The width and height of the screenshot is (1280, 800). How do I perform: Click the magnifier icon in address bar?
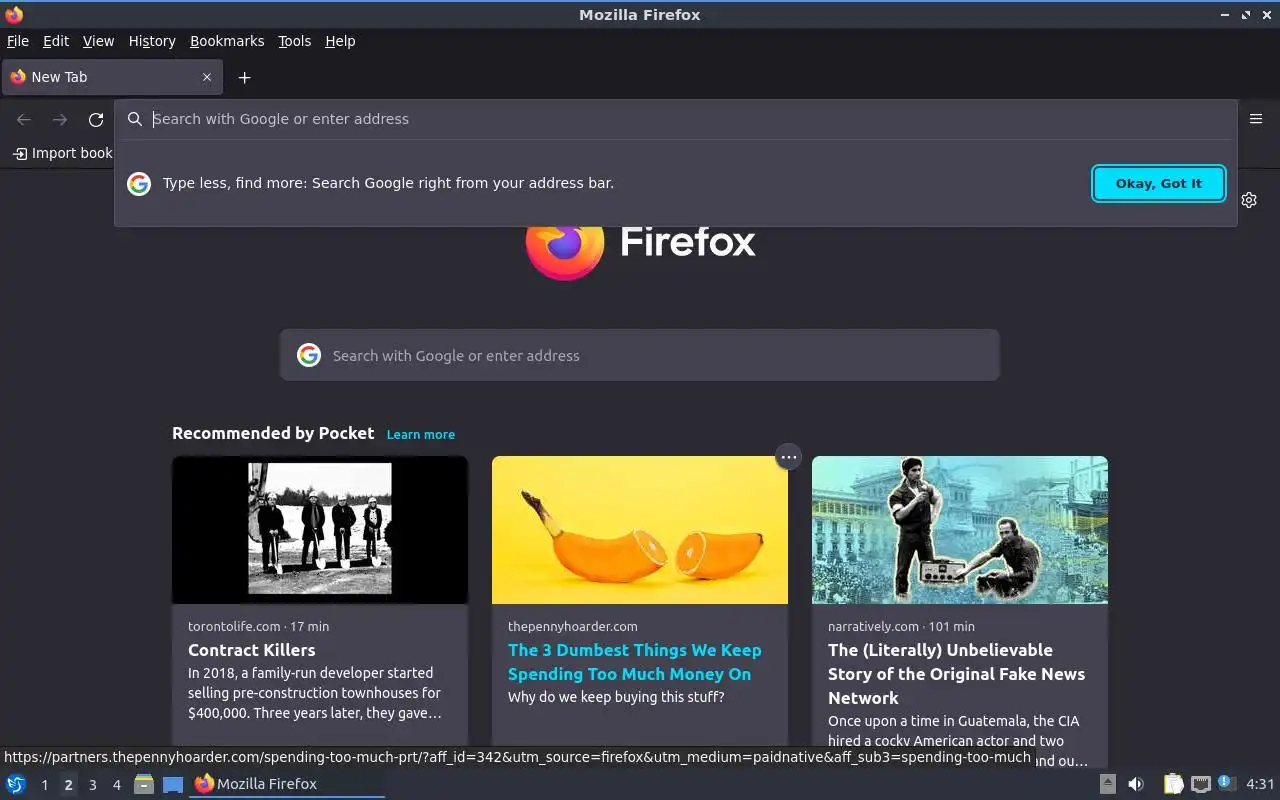tap(135, 119)
